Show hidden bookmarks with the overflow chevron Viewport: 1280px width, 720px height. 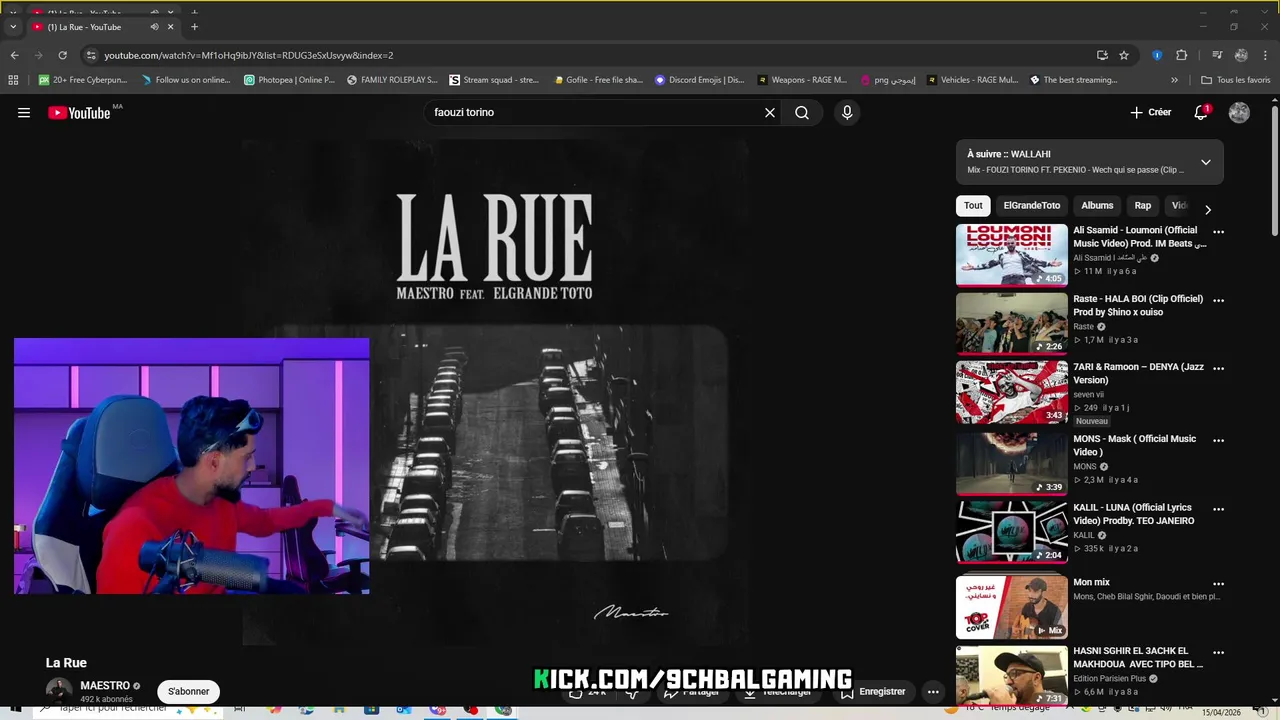[1174, 80]
